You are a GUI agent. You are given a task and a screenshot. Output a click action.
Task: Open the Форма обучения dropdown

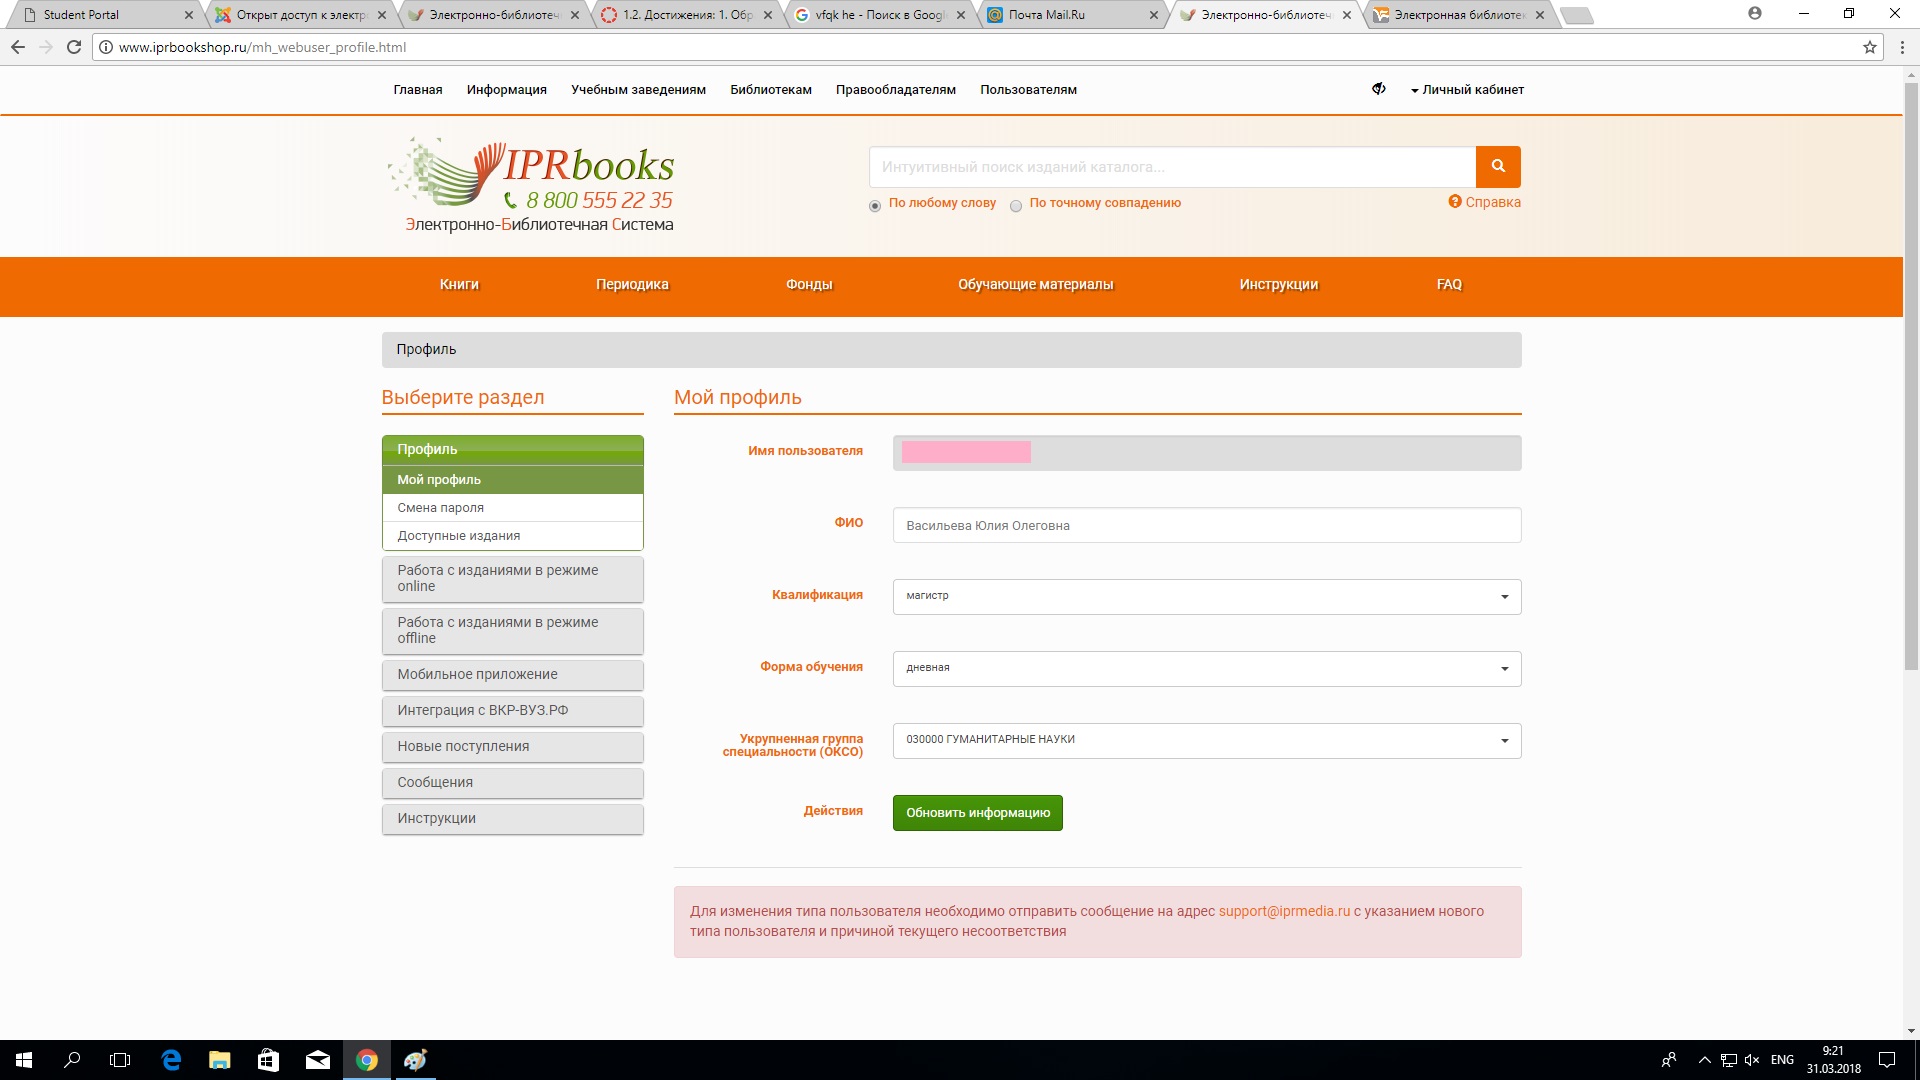point(1206,669)
